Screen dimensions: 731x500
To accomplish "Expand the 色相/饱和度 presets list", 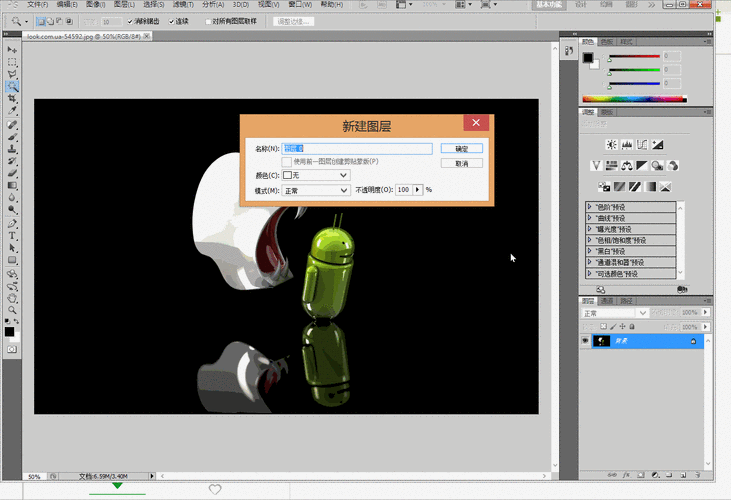I will [589, 240].
